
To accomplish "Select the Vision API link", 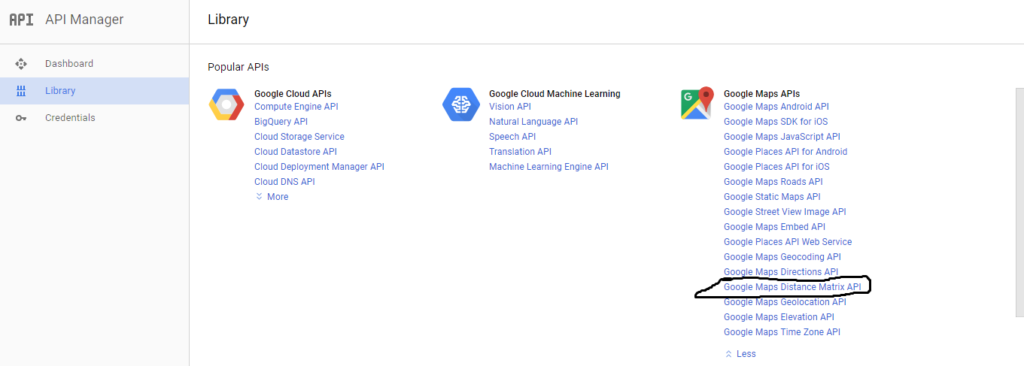I will [510, 107].
